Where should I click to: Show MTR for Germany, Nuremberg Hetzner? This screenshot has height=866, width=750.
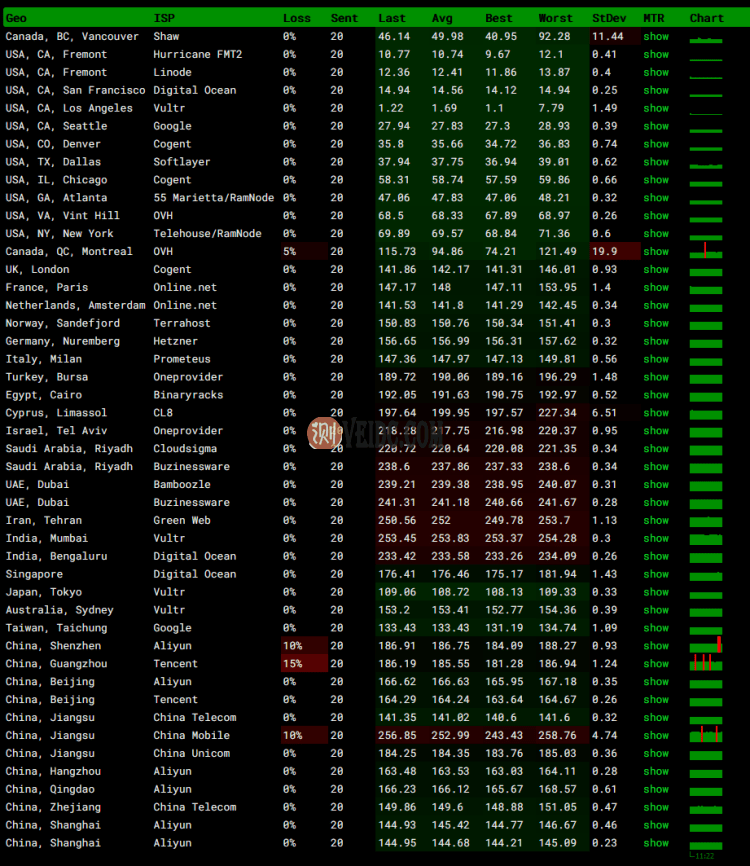click(656, 341)
